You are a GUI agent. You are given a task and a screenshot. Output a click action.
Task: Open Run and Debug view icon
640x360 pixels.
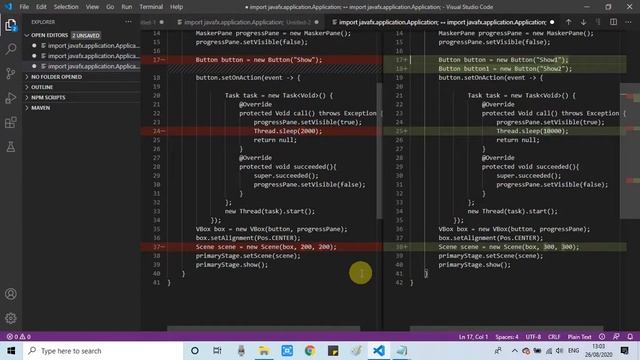(11, 98)
